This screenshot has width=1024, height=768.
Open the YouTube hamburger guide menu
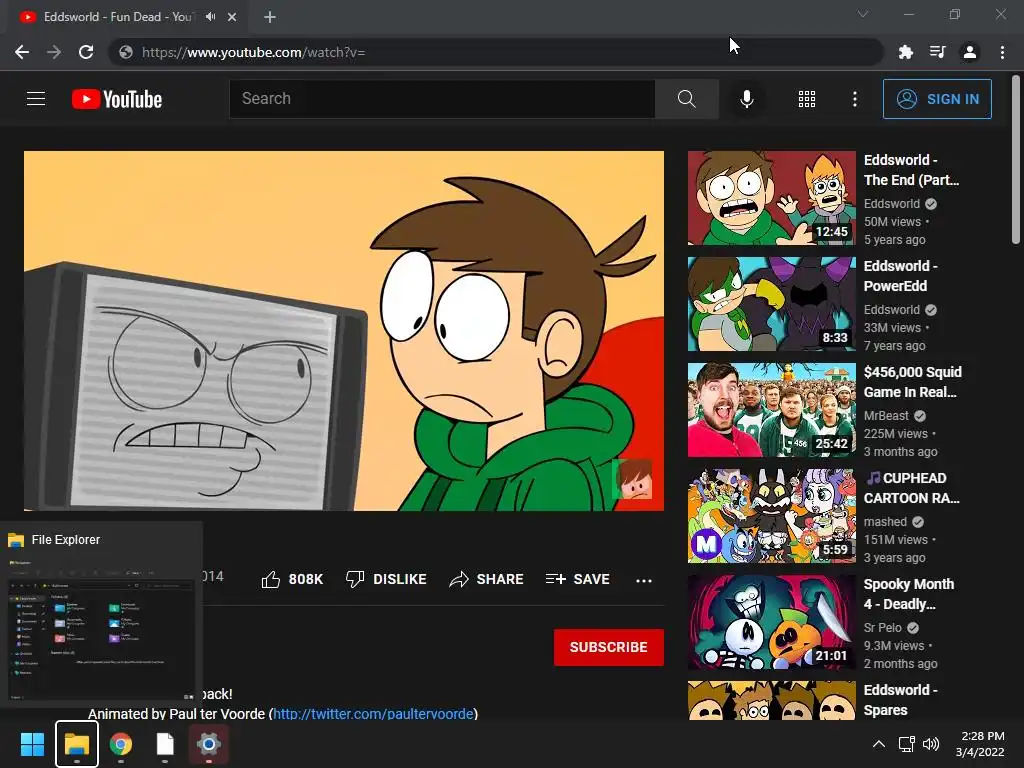[36, 99]
